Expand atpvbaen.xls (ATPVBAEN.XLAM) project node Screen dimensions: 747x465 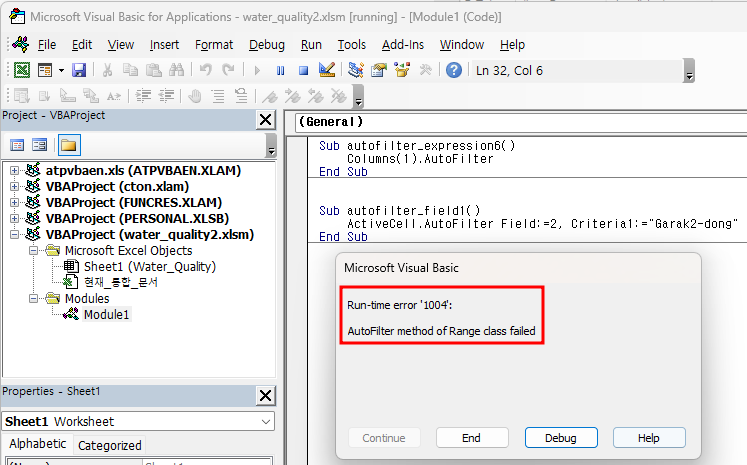pos(14,171)
